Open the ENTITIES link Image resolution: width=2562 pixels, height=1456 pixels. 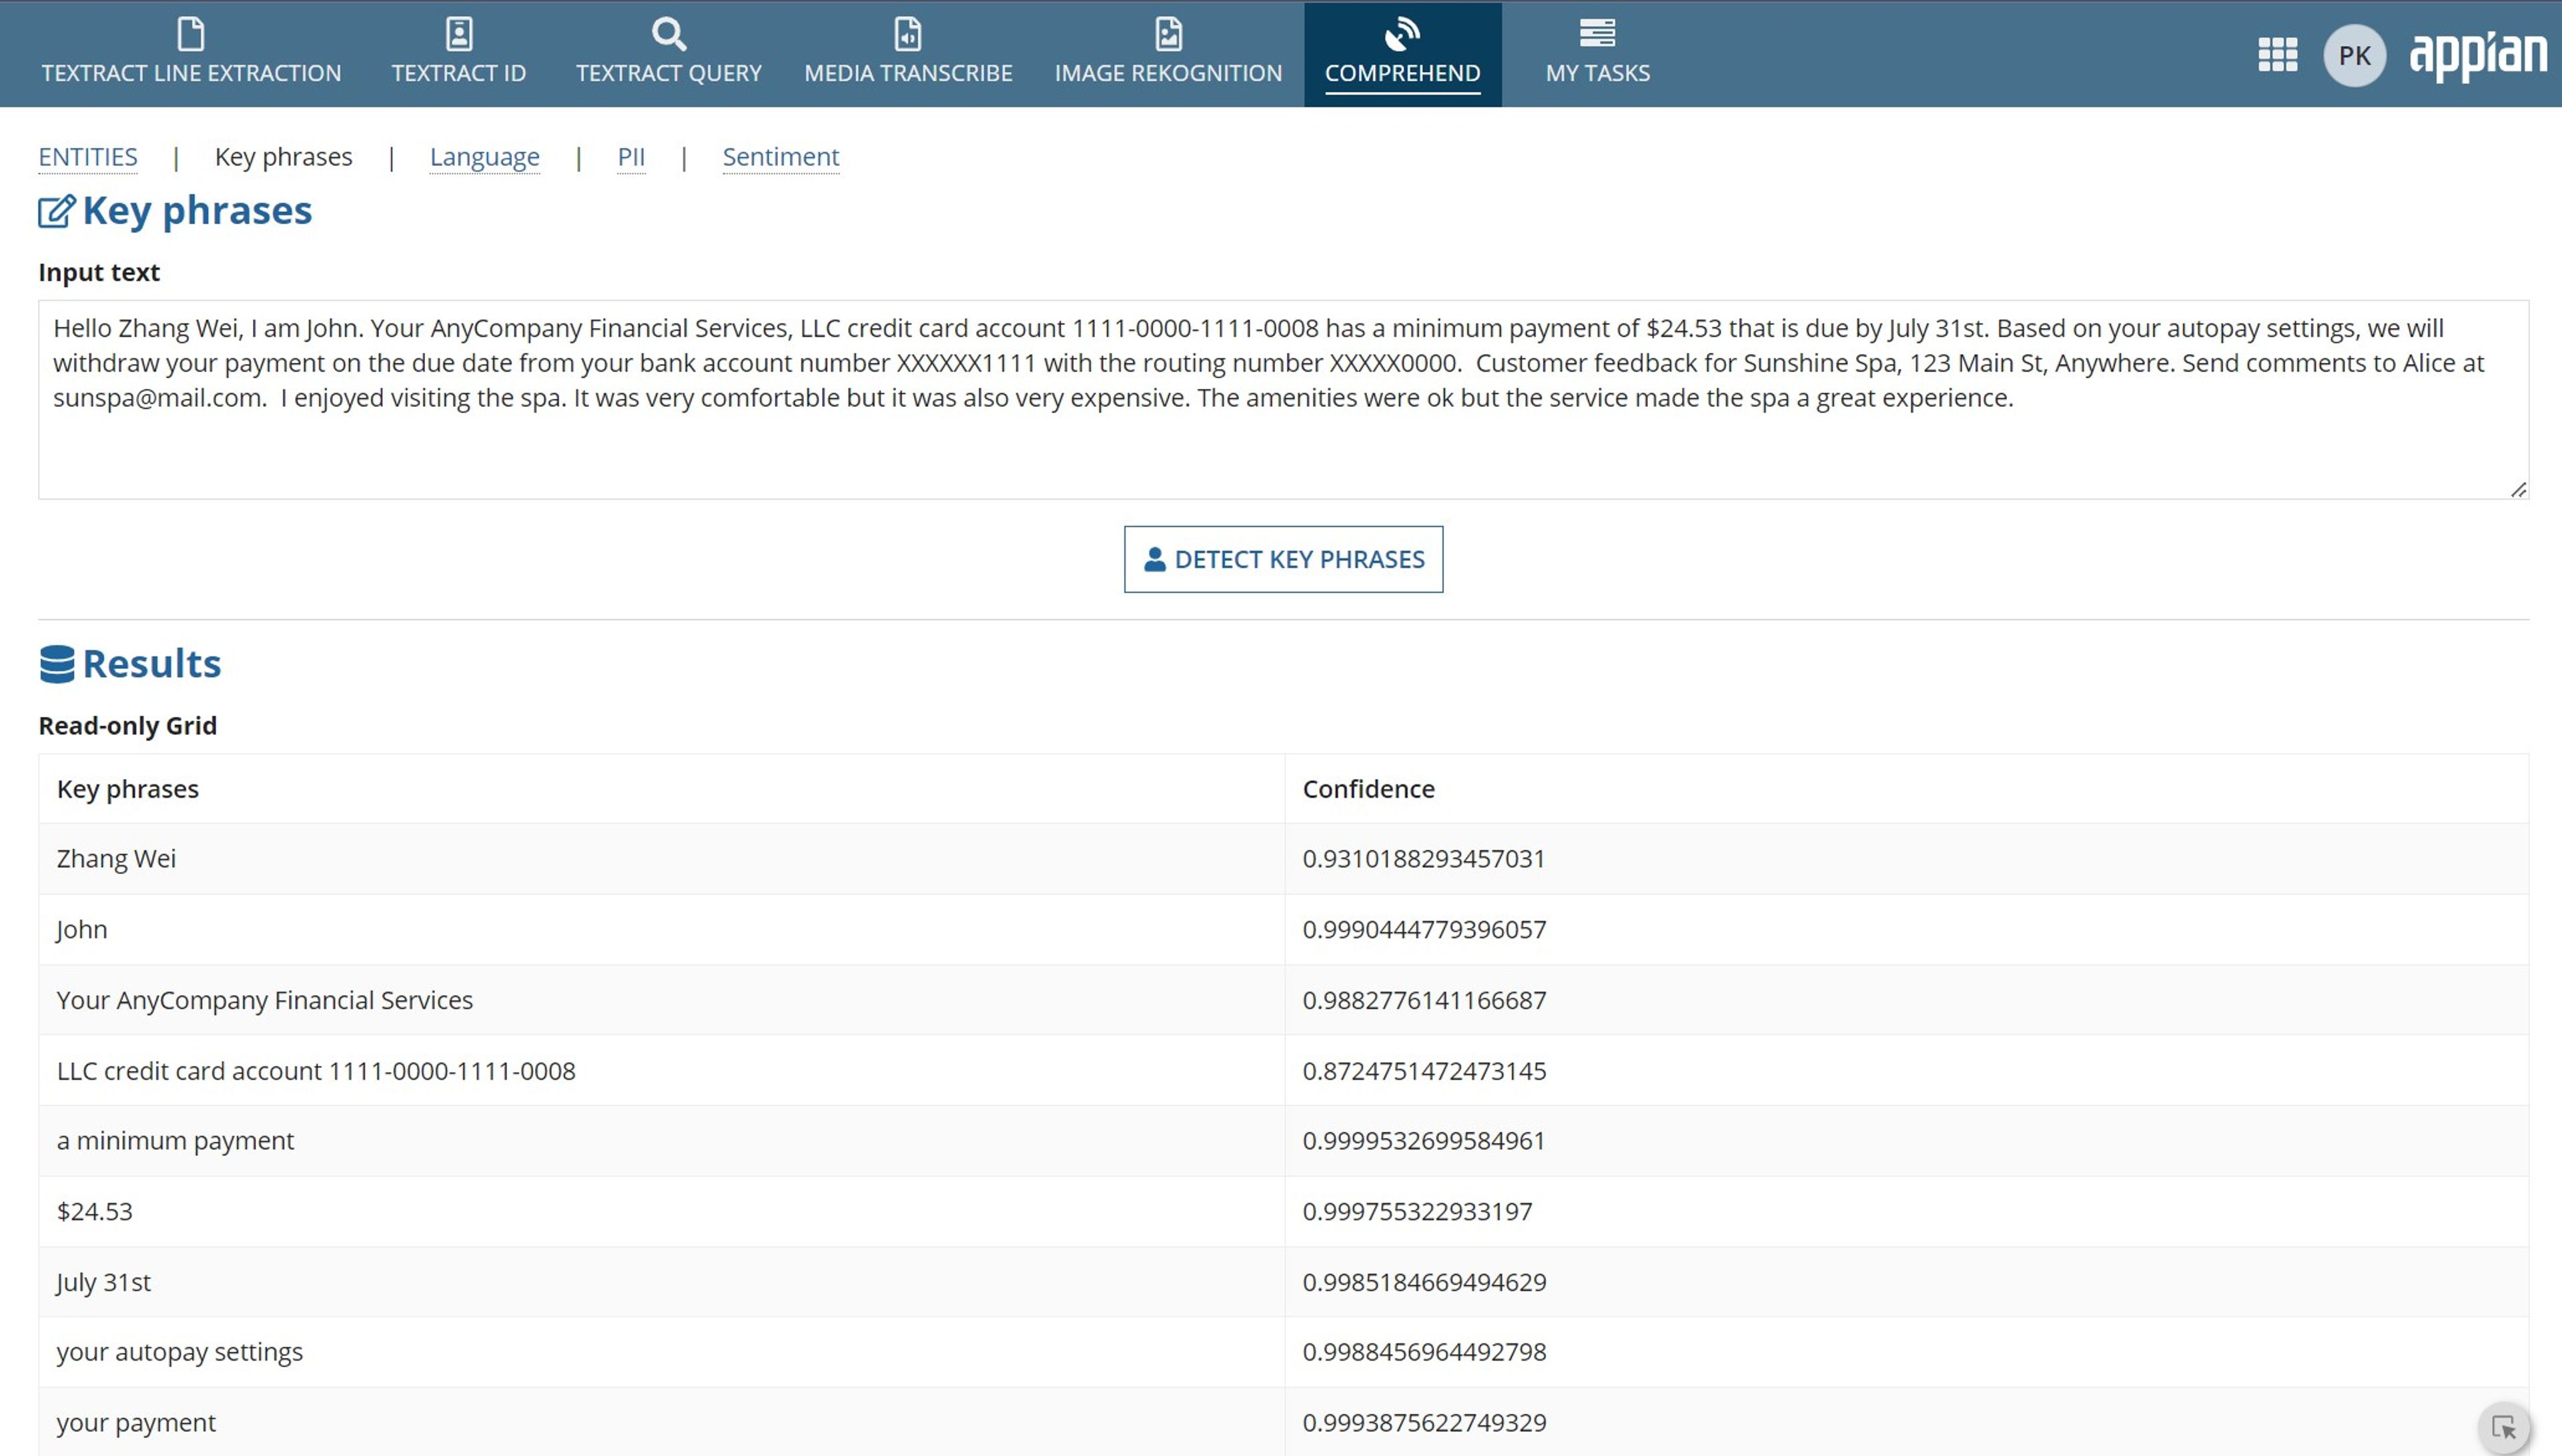click(88, 157)
